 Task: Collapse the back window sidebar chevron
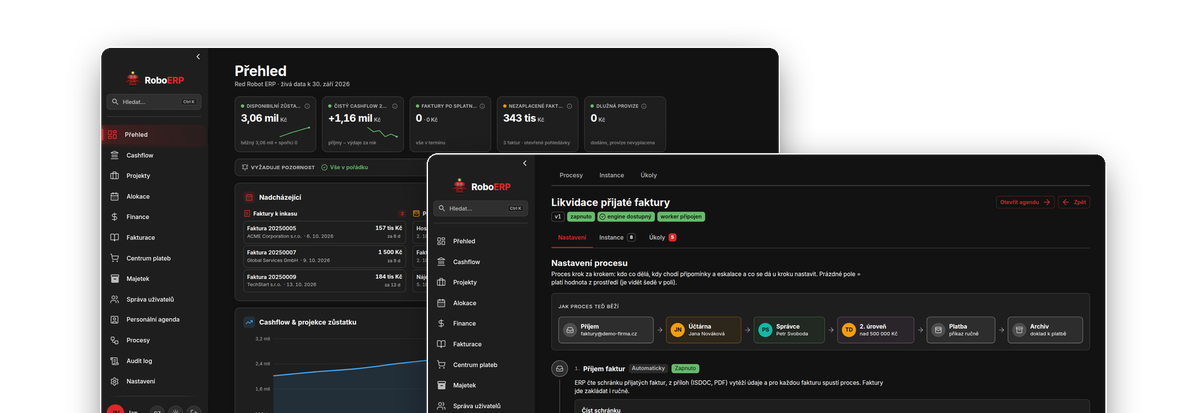[x=198, y=57]
